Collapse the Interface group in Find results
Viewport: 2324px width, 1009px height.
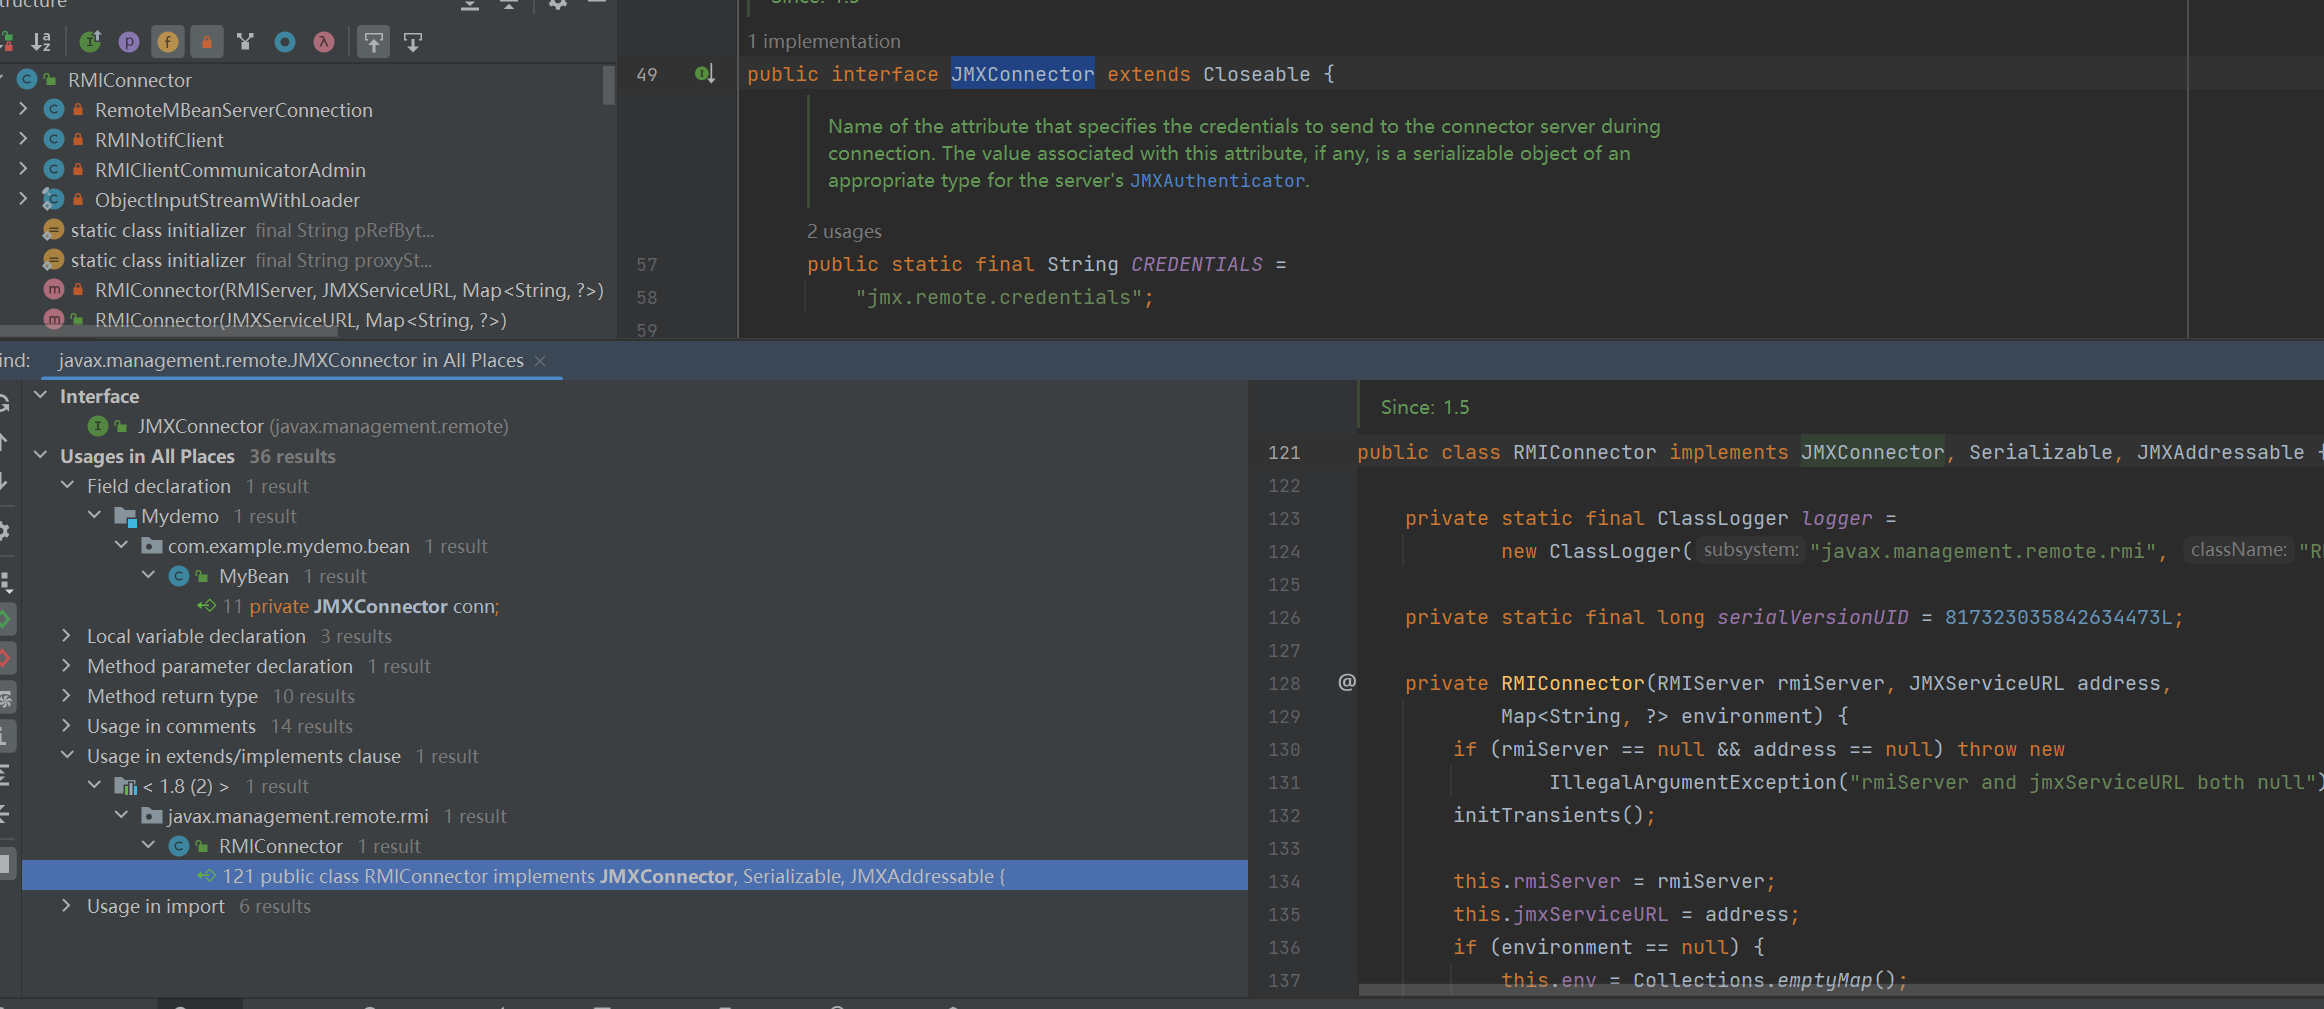tap(41, 396)
